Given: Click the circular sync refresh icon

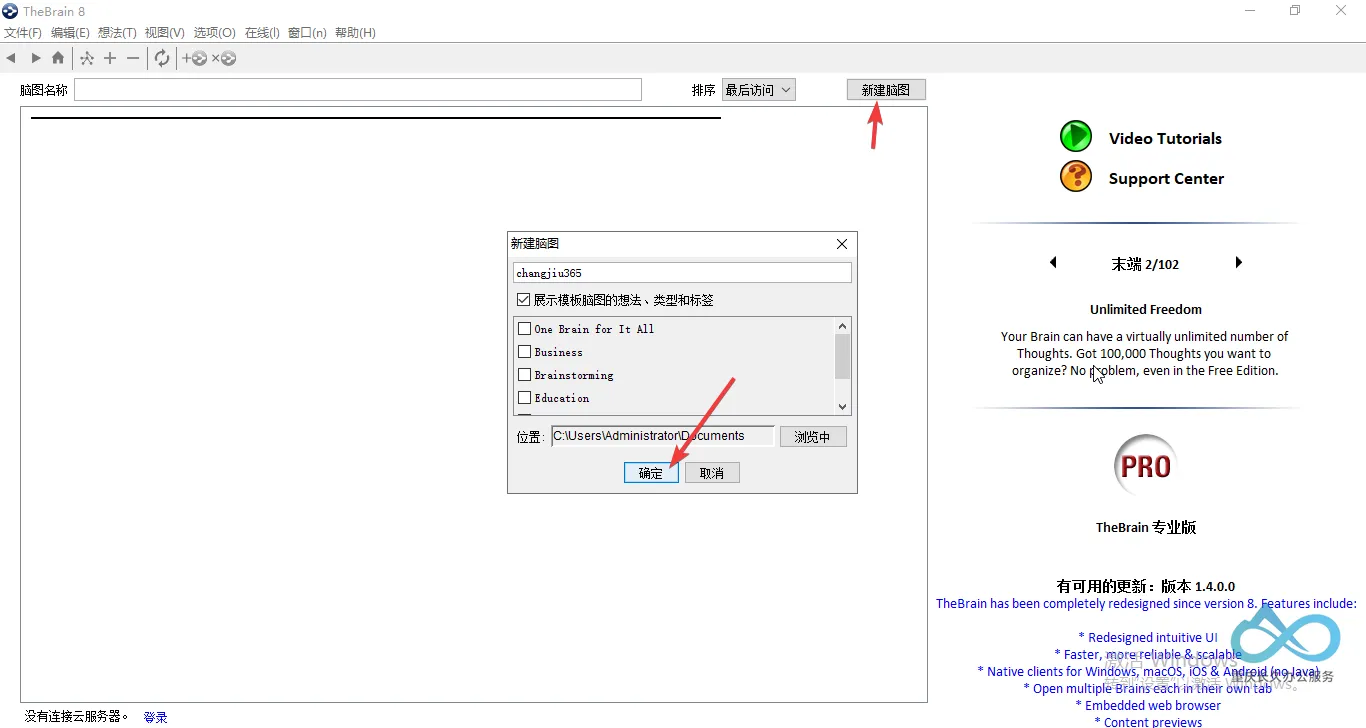Looking at the screenshot, I should pos(162,59).
